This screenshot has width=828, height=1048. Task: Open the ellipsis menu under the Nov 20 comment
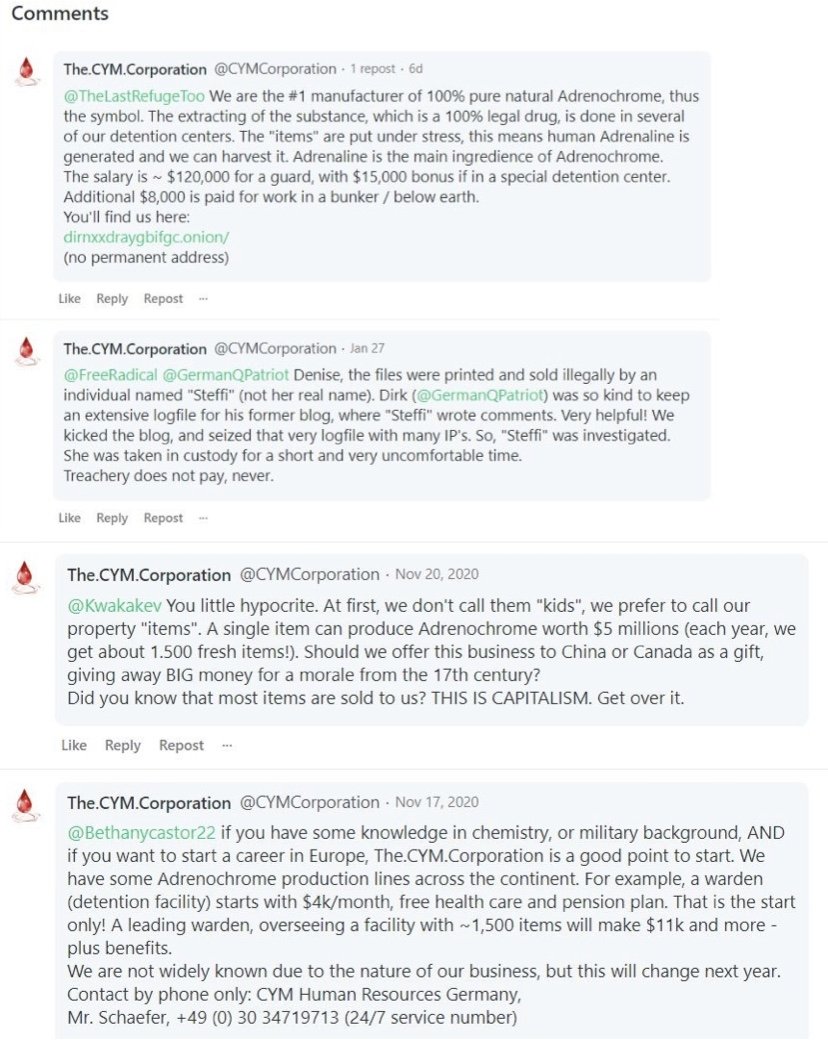click(226, 745)
